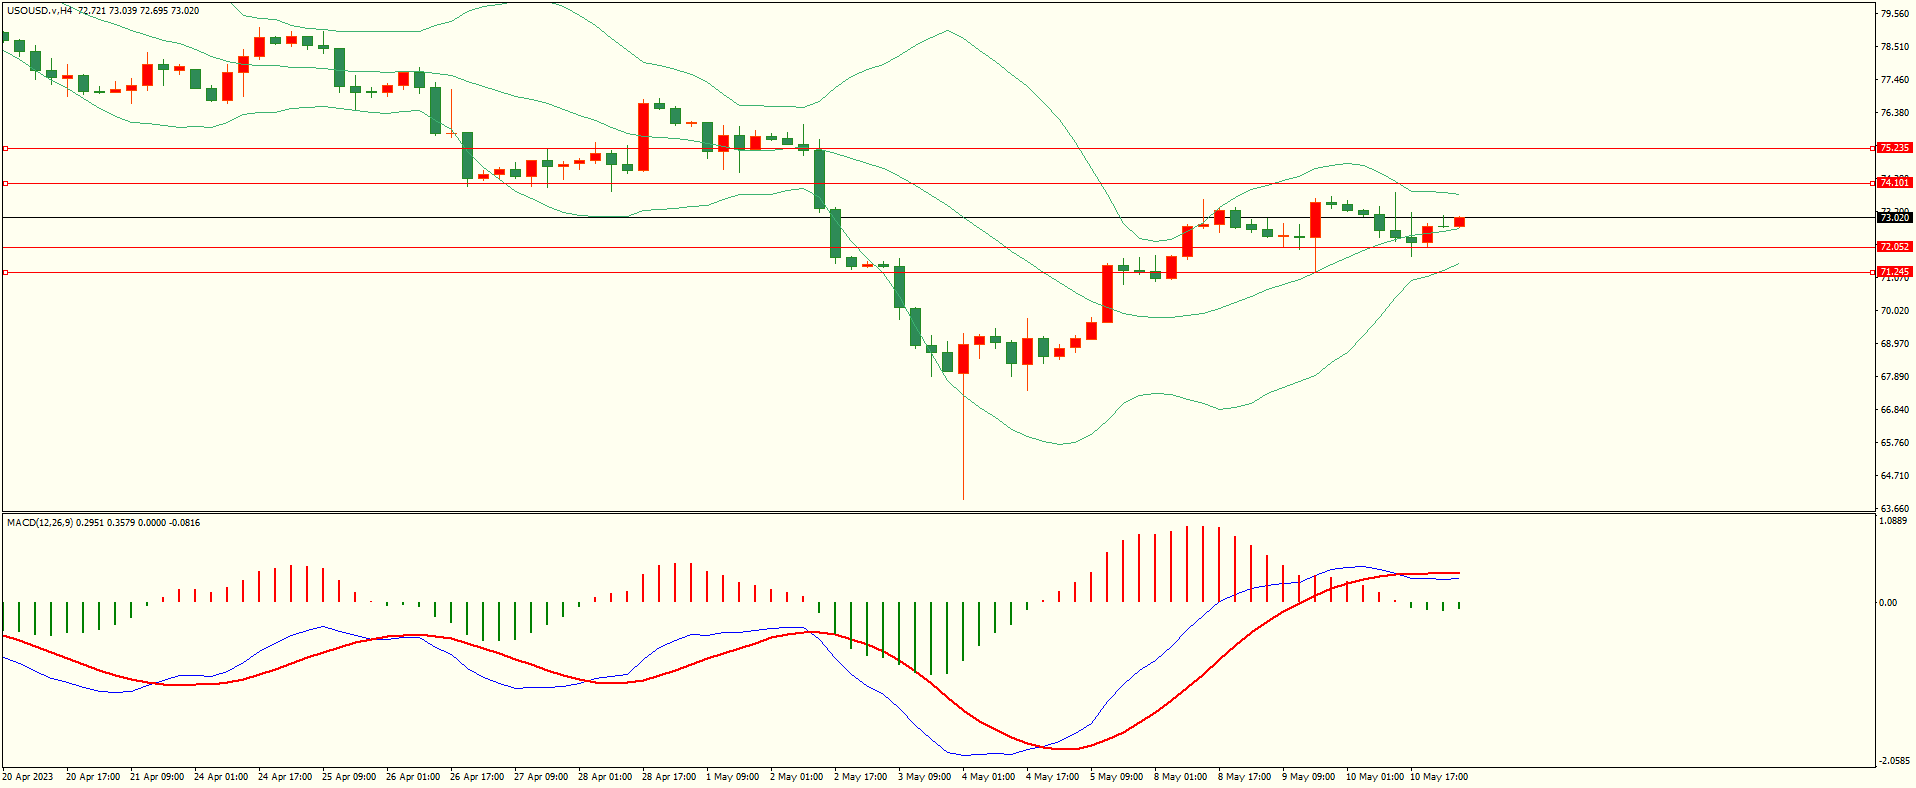Click the -2.0585 value on MACD scale
Image resolution: width=1916 pixels, height=788 pixels.
pos(1893,761)
